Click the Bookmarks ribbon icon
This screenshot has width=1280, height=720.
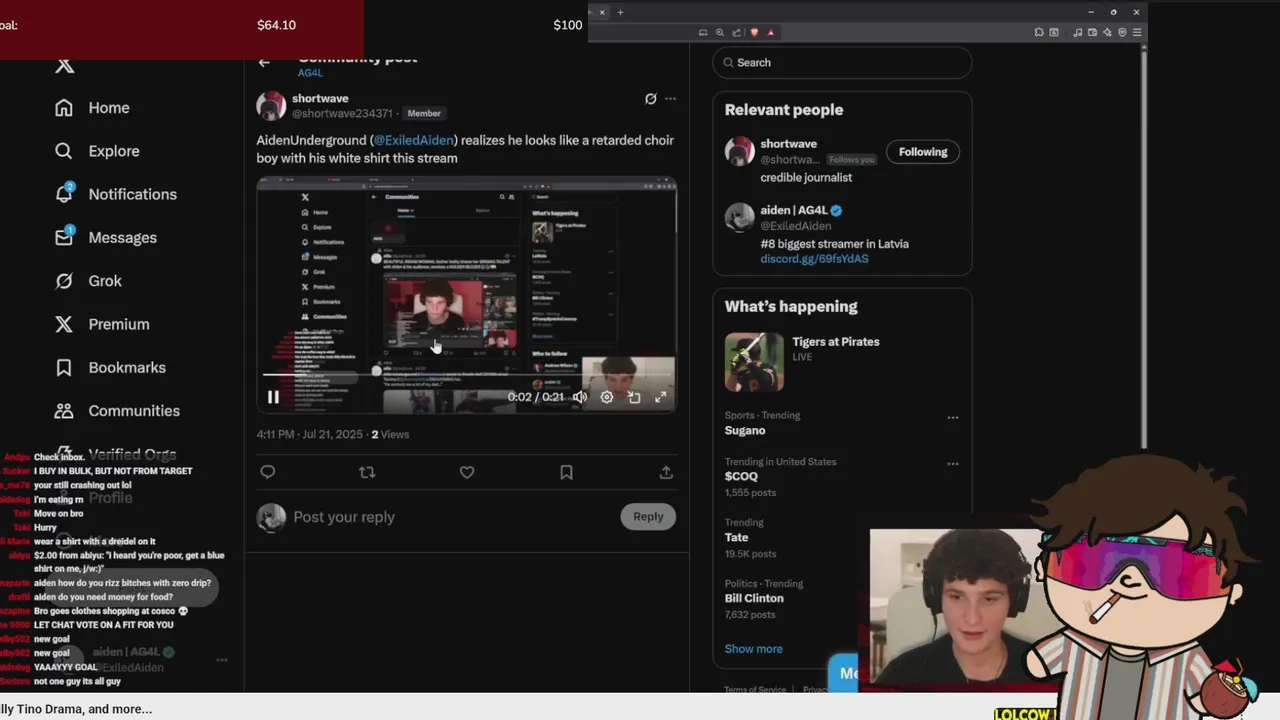tap(64, 367)
